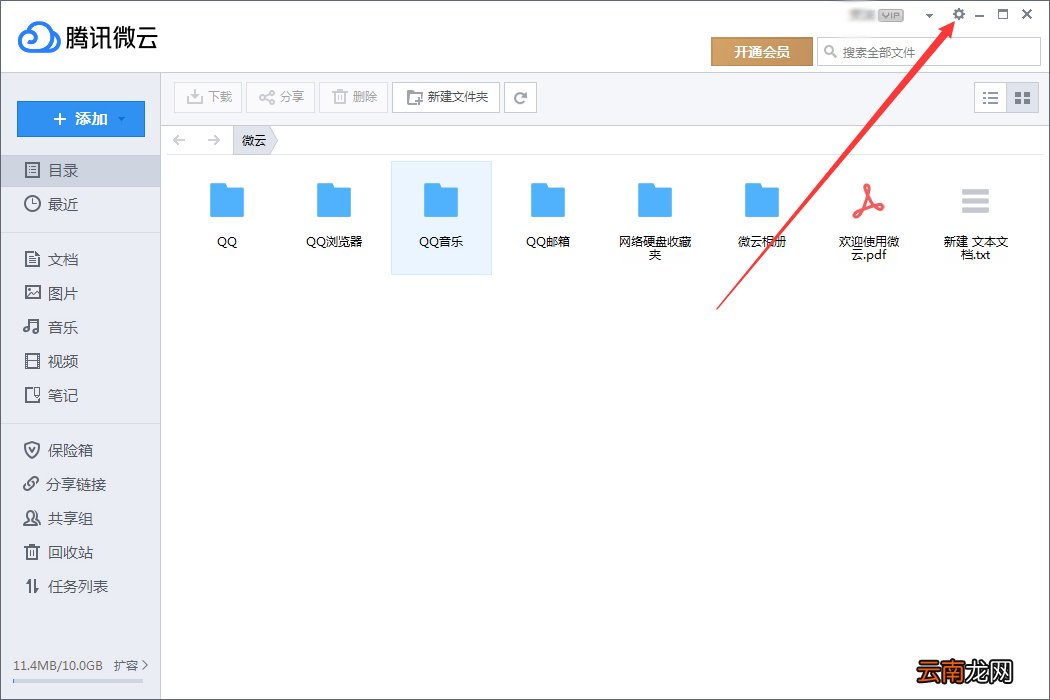Click the 开通会员 button

coord(761,52)
